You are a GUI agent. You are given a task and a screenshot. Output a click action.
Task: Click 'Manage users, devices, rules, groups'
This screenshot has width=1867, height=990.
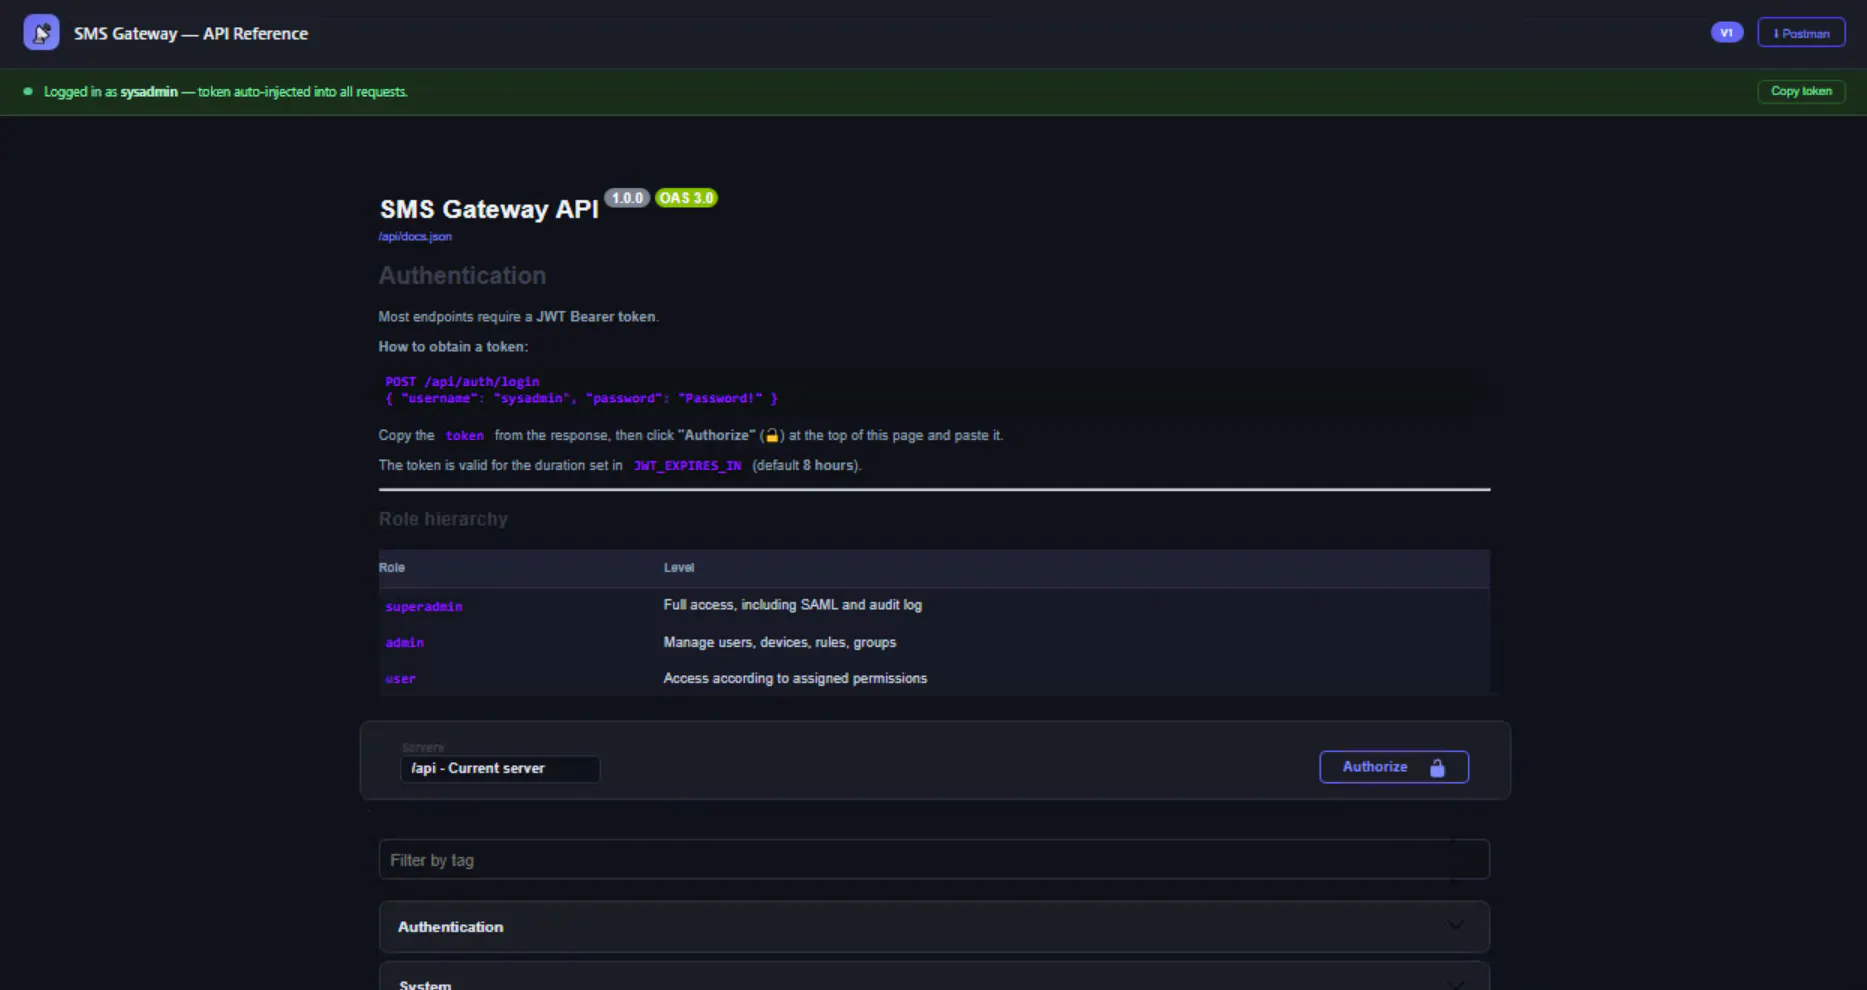780,643
